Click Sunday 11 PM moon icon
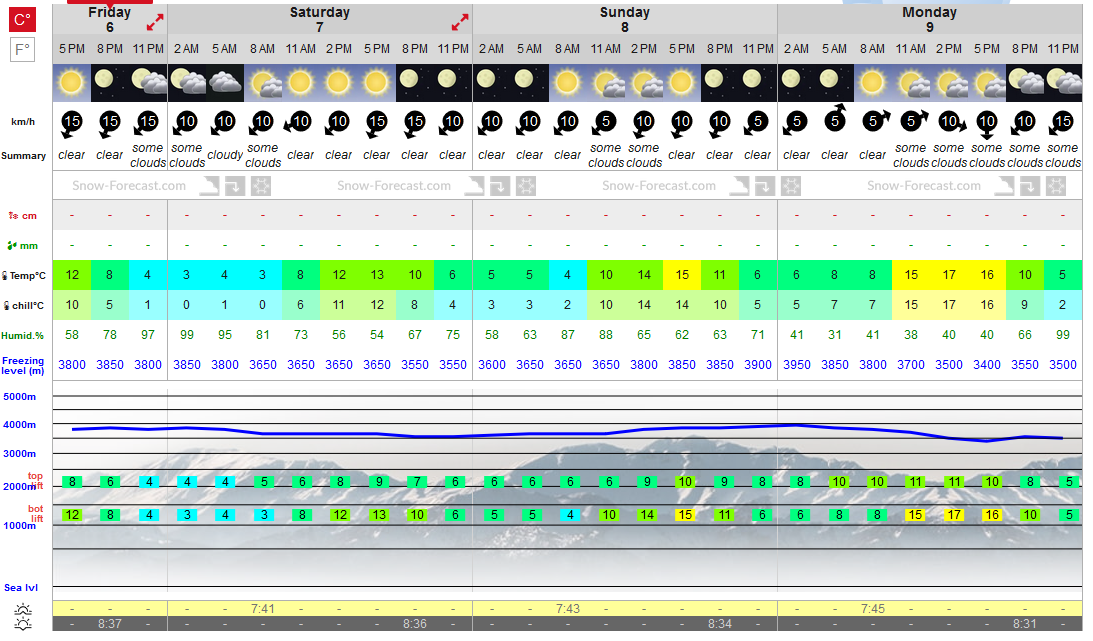 tap(758, 83)
